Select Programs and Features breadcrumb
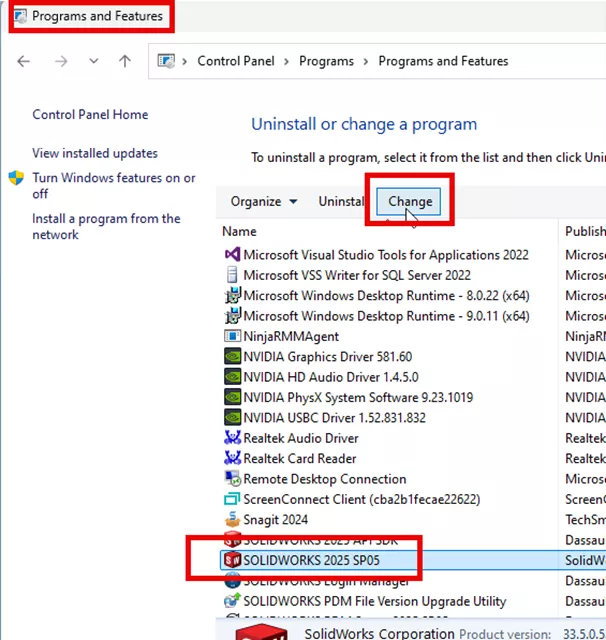The width and height of the screenshot is (606, 640). pos(443,61)
